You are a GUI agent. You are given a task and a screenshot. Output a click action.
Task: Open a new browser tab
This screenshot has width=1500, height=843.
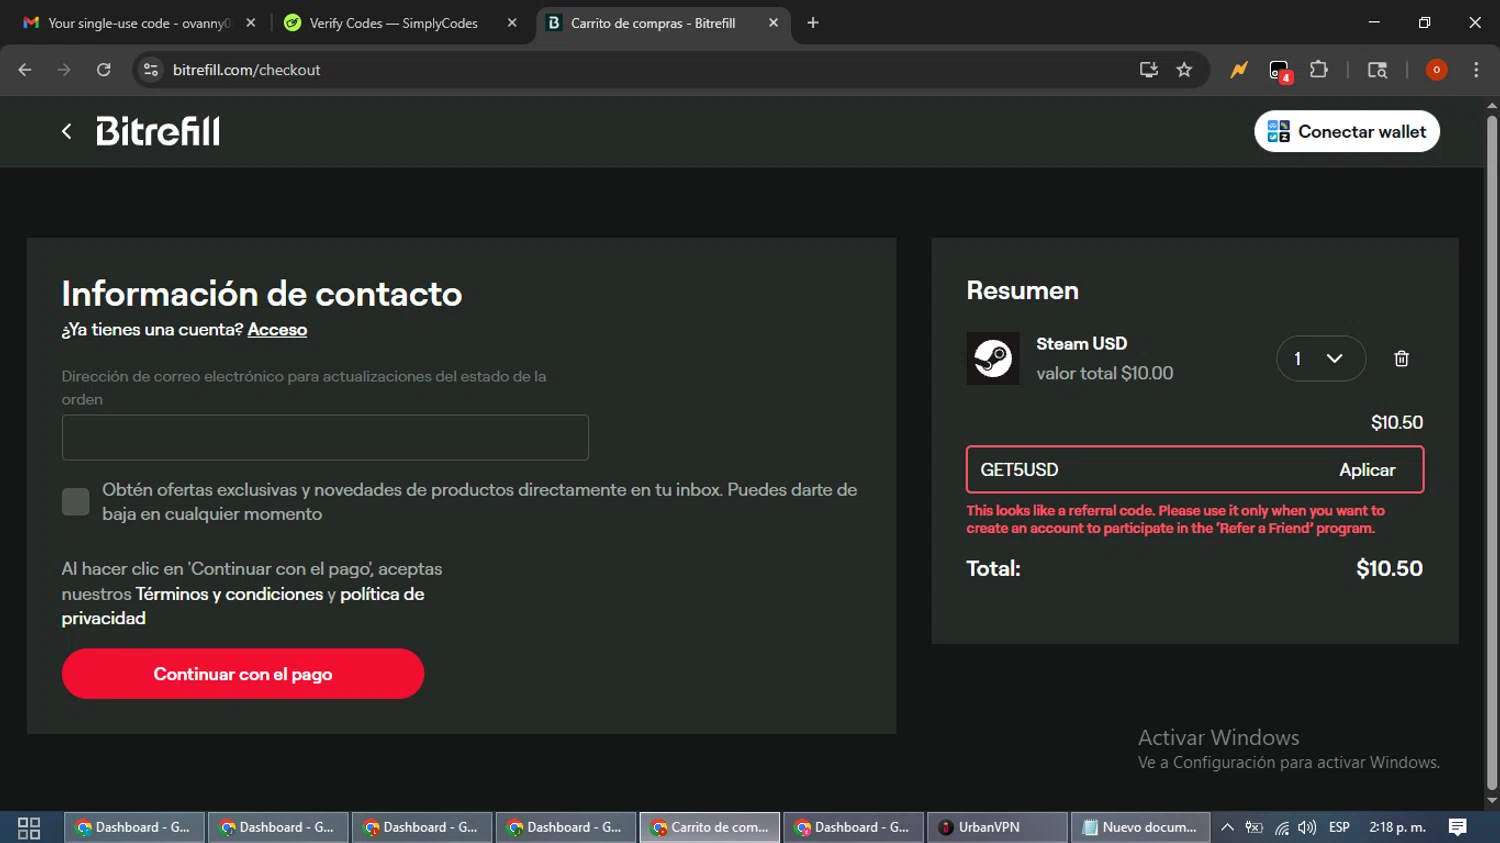pos(813,23)
